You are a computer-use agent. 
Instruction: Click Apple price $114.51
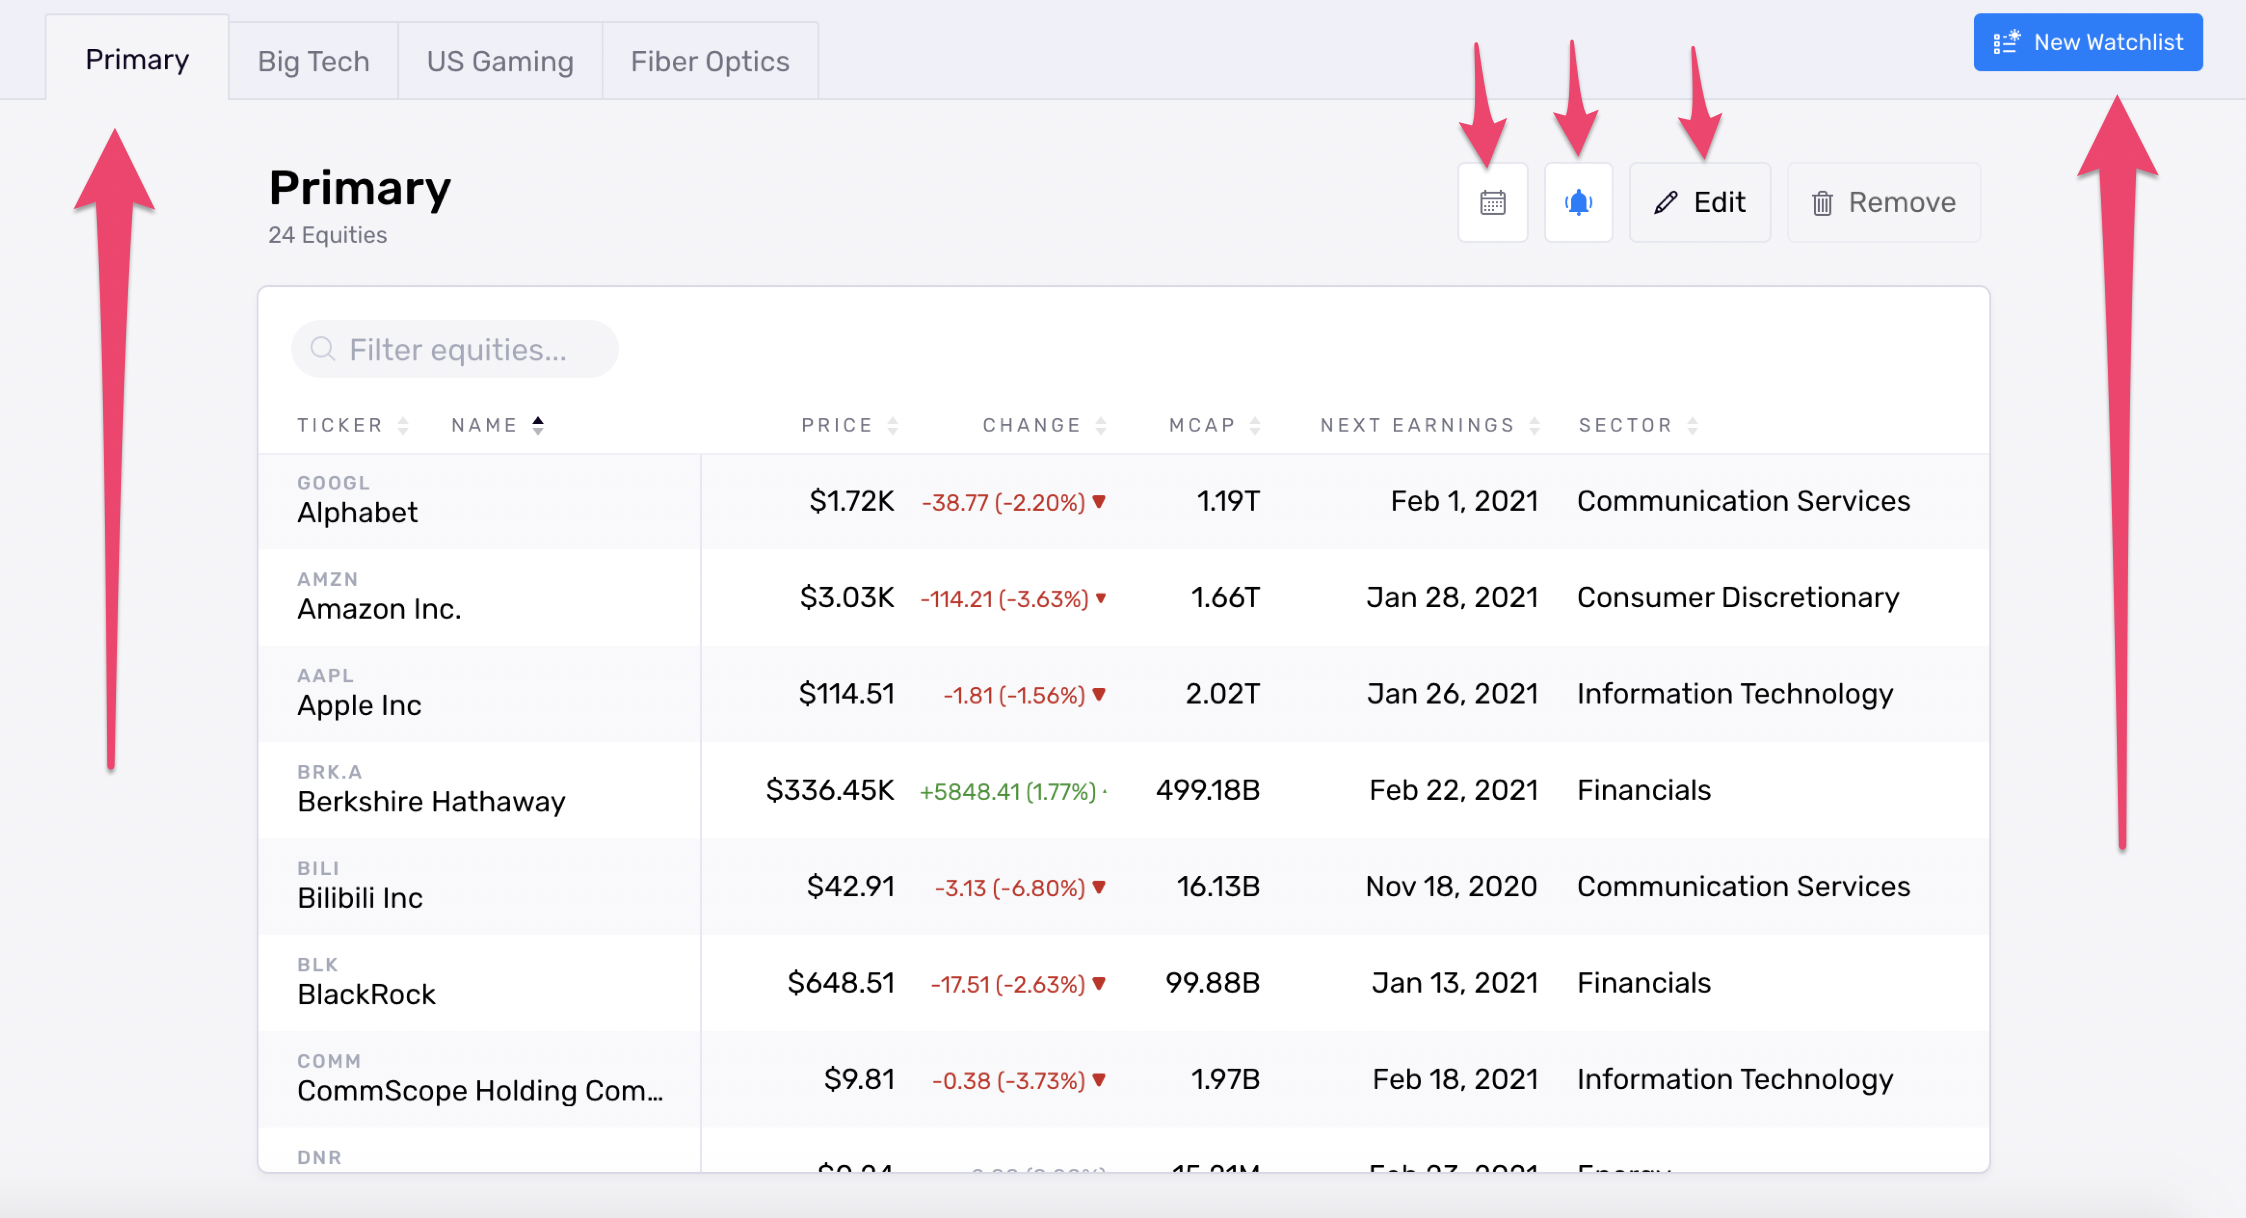point(846,694)
